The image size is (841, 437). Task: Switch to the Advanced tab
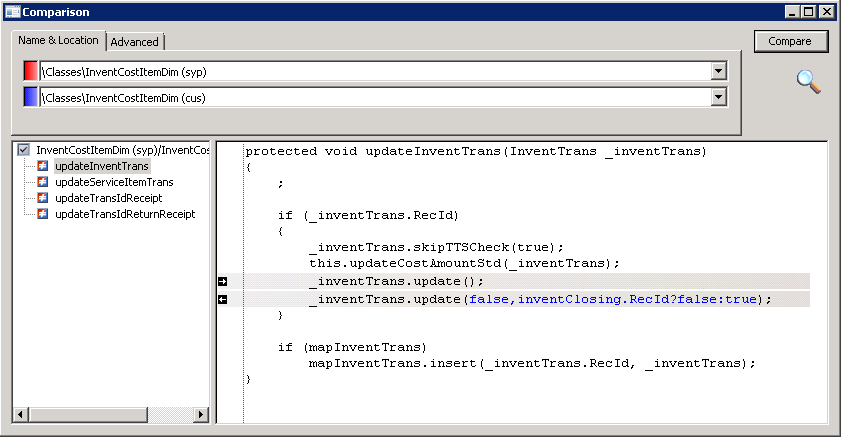tap(135, 42)
